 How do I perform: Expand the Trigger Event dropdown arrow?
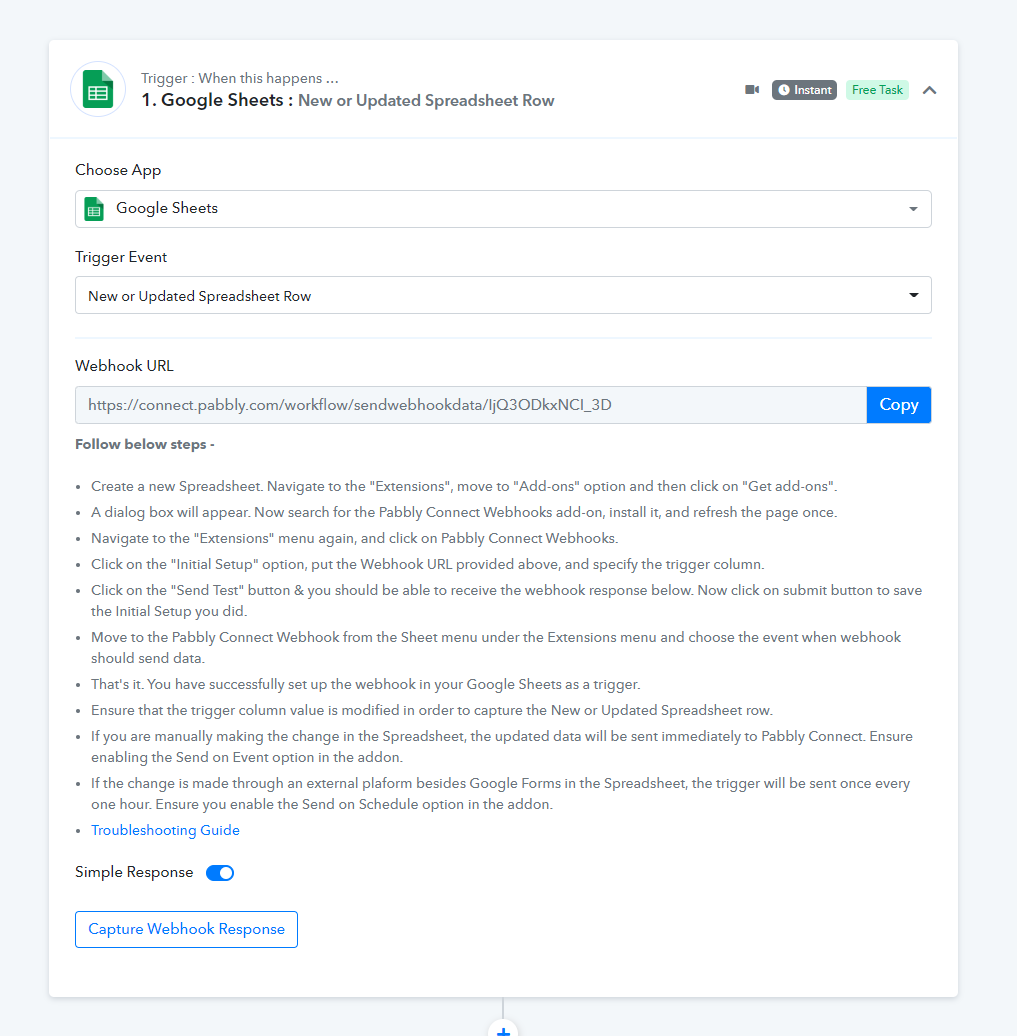coord(913,295)
